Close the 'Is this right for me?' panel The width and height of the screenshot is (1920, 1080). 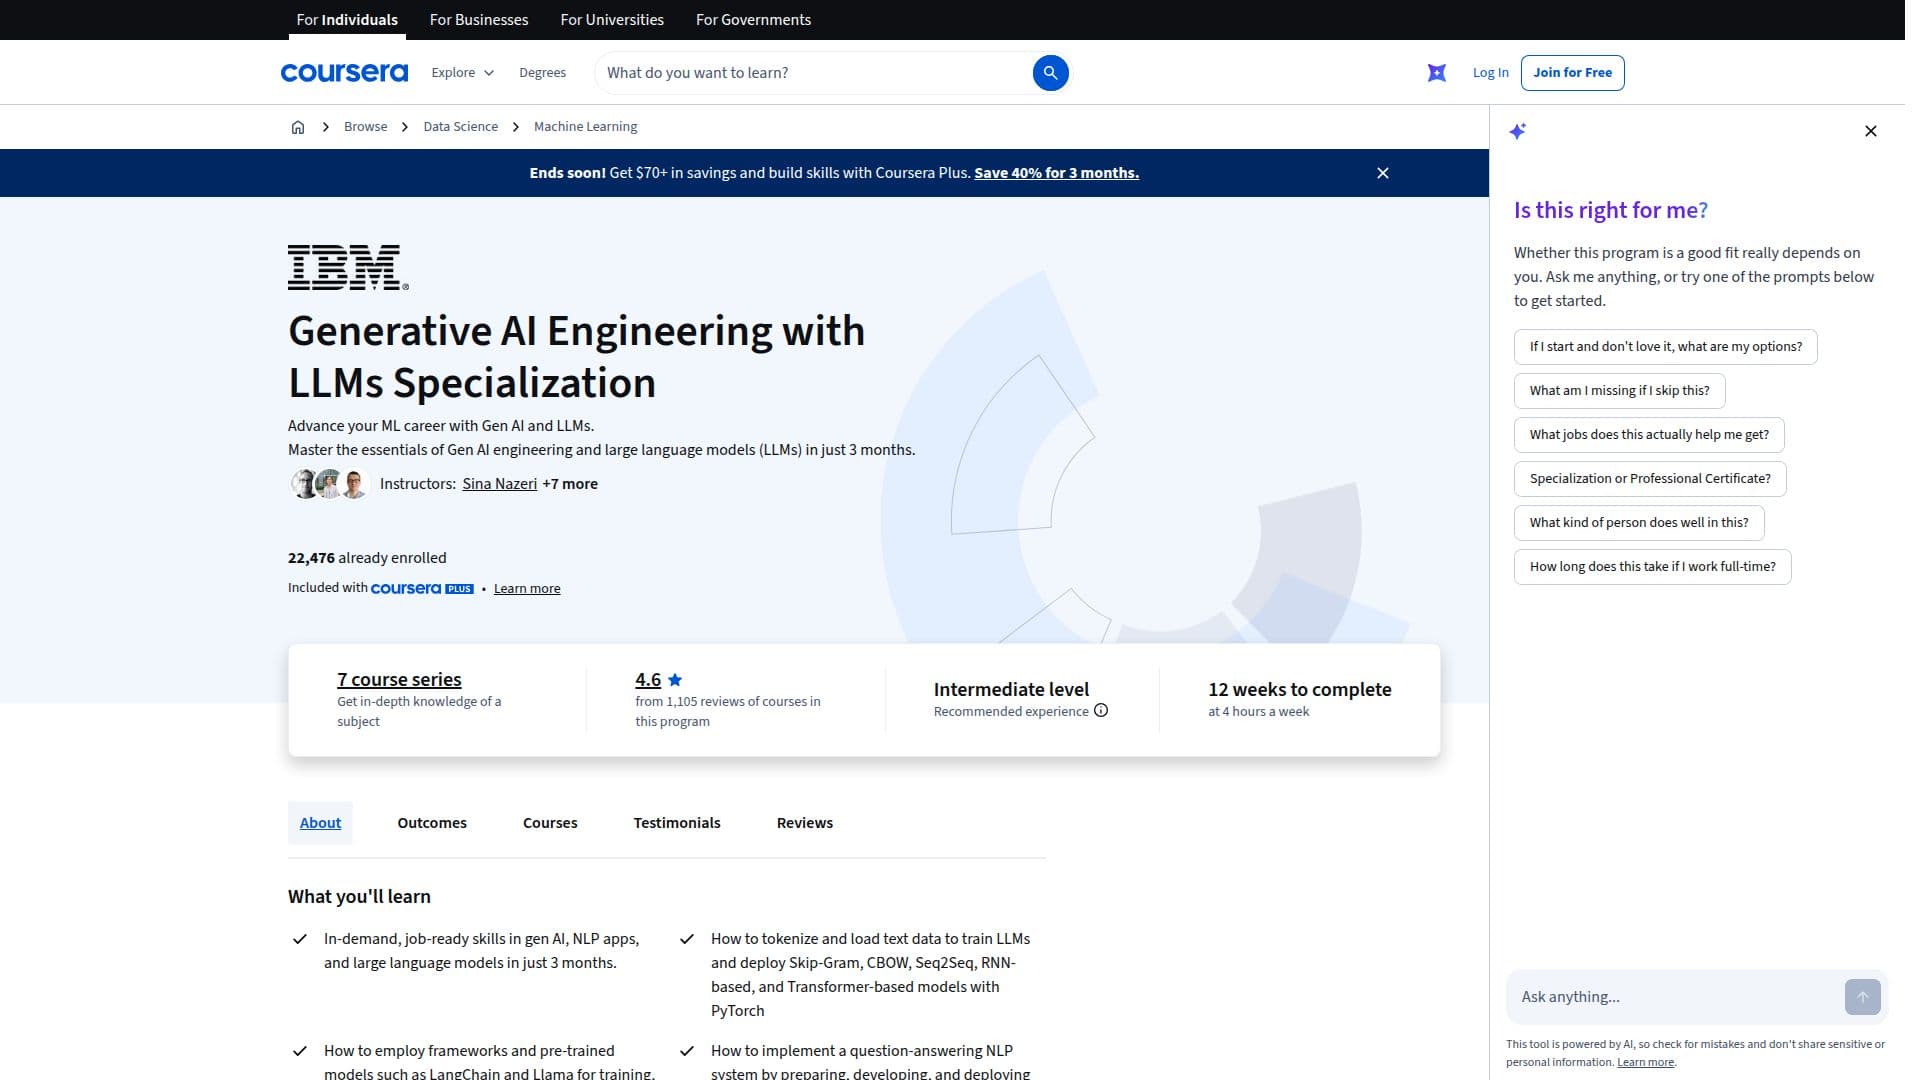point(1871,131)
